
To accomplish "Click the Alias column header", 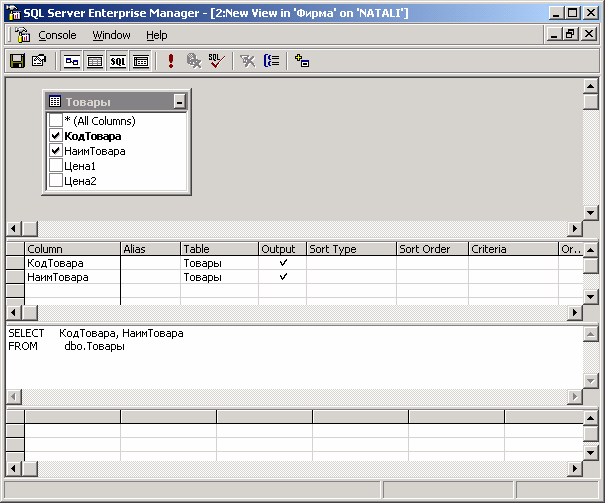I will pos(150,249).
